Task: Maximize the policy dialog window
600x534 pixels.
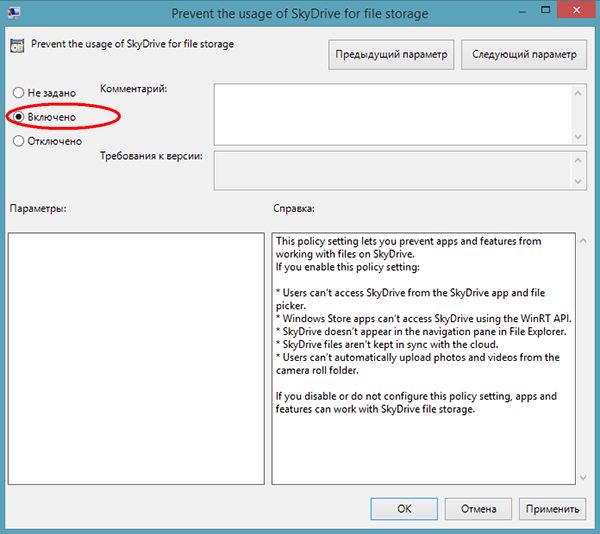Action: coord(546,10)
